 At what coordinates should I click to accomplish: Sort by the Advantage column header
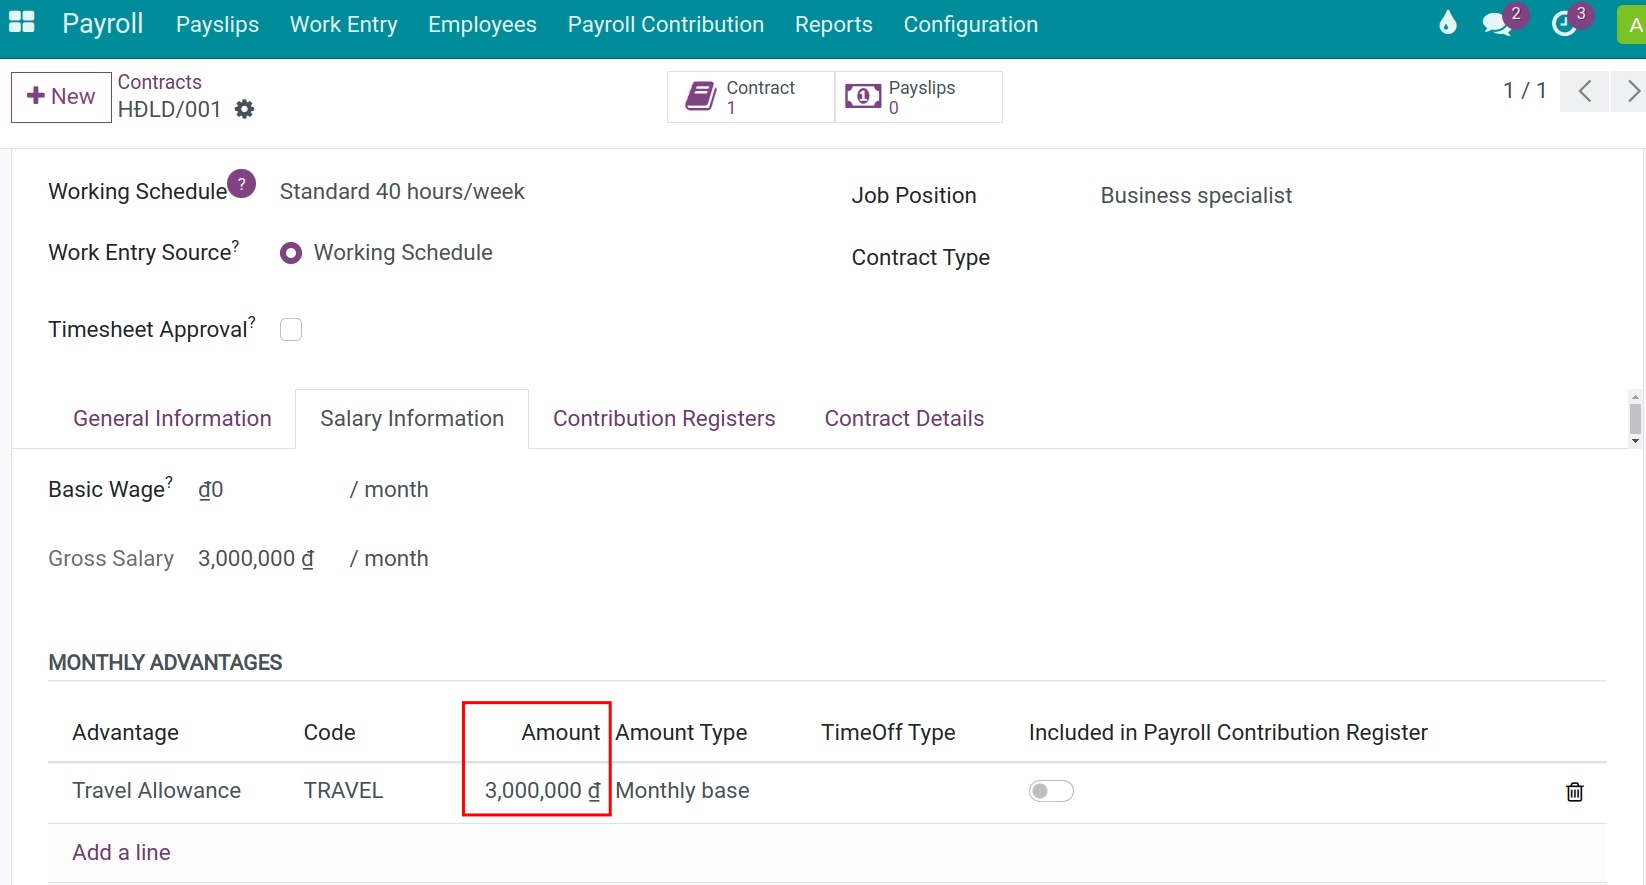point(125,732)
